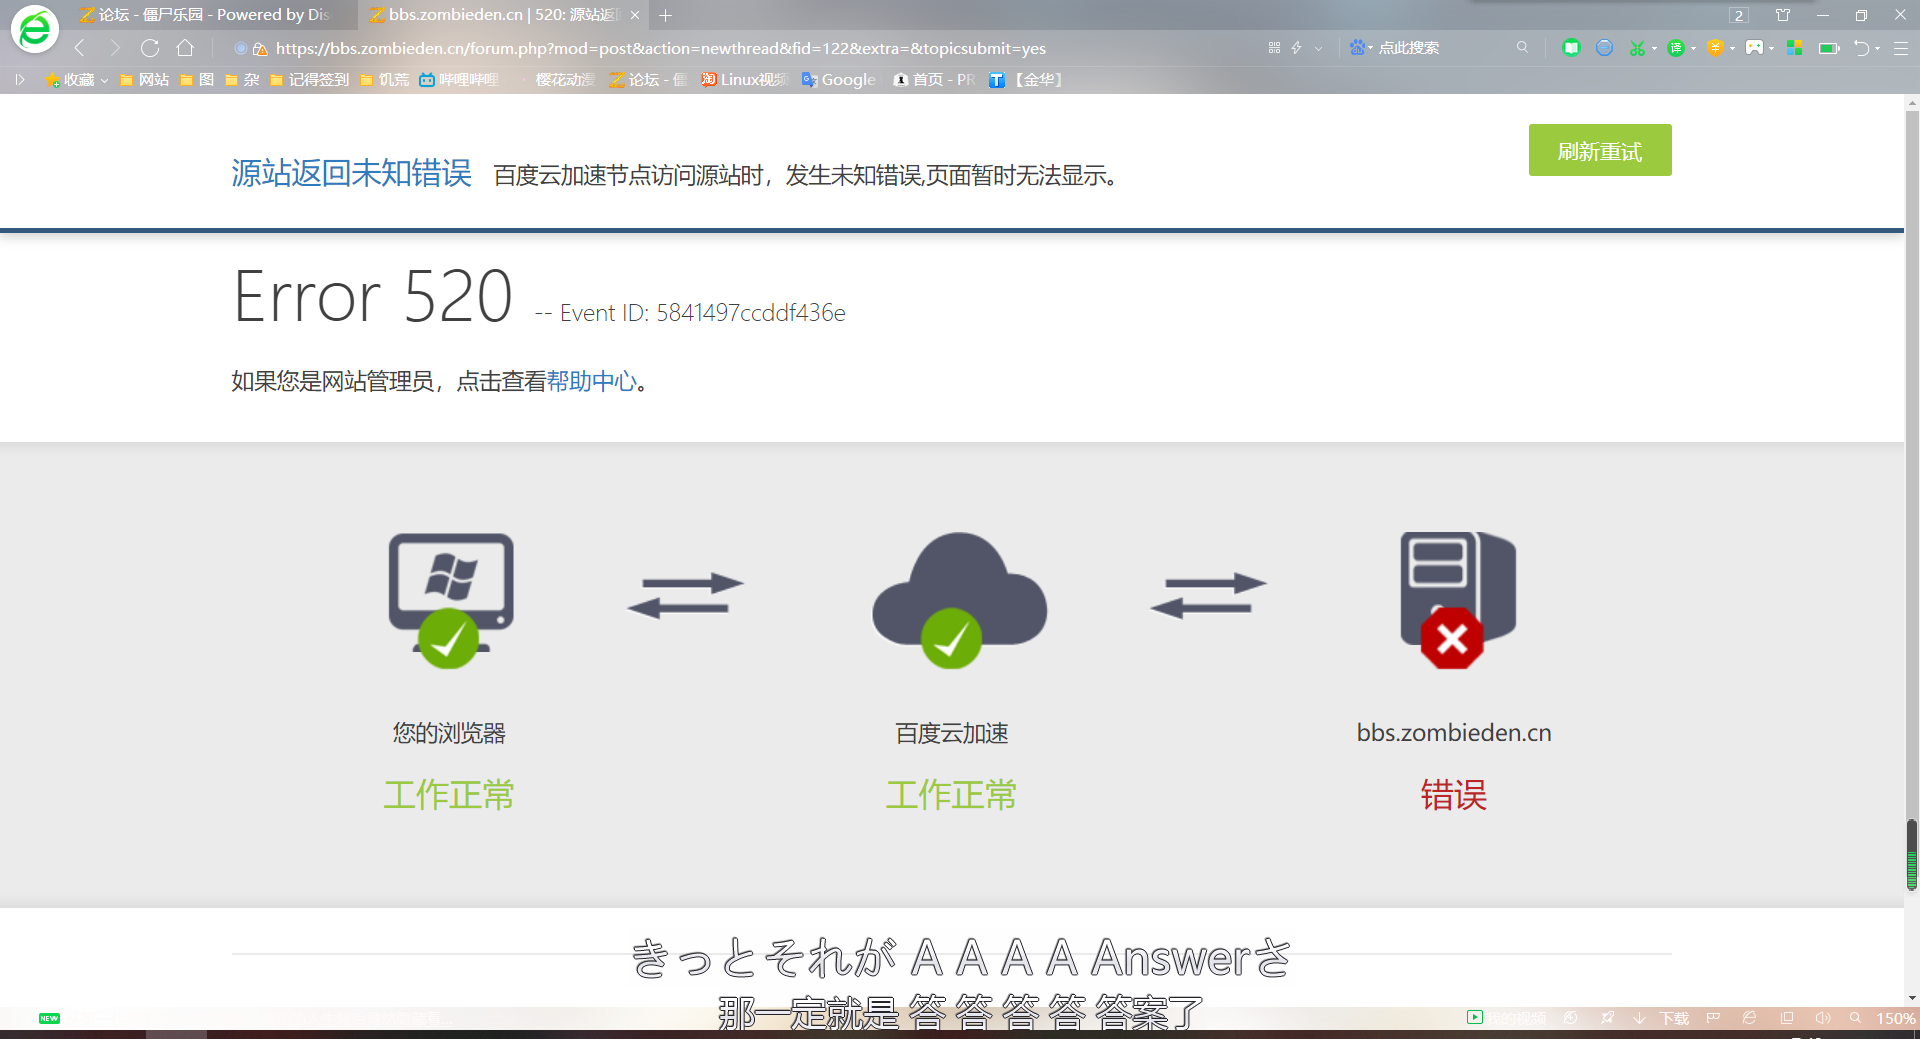Expand the translate icon's dropdown arrow
Viewport: 1920px width, 1039px height.
coord(1694,47)
